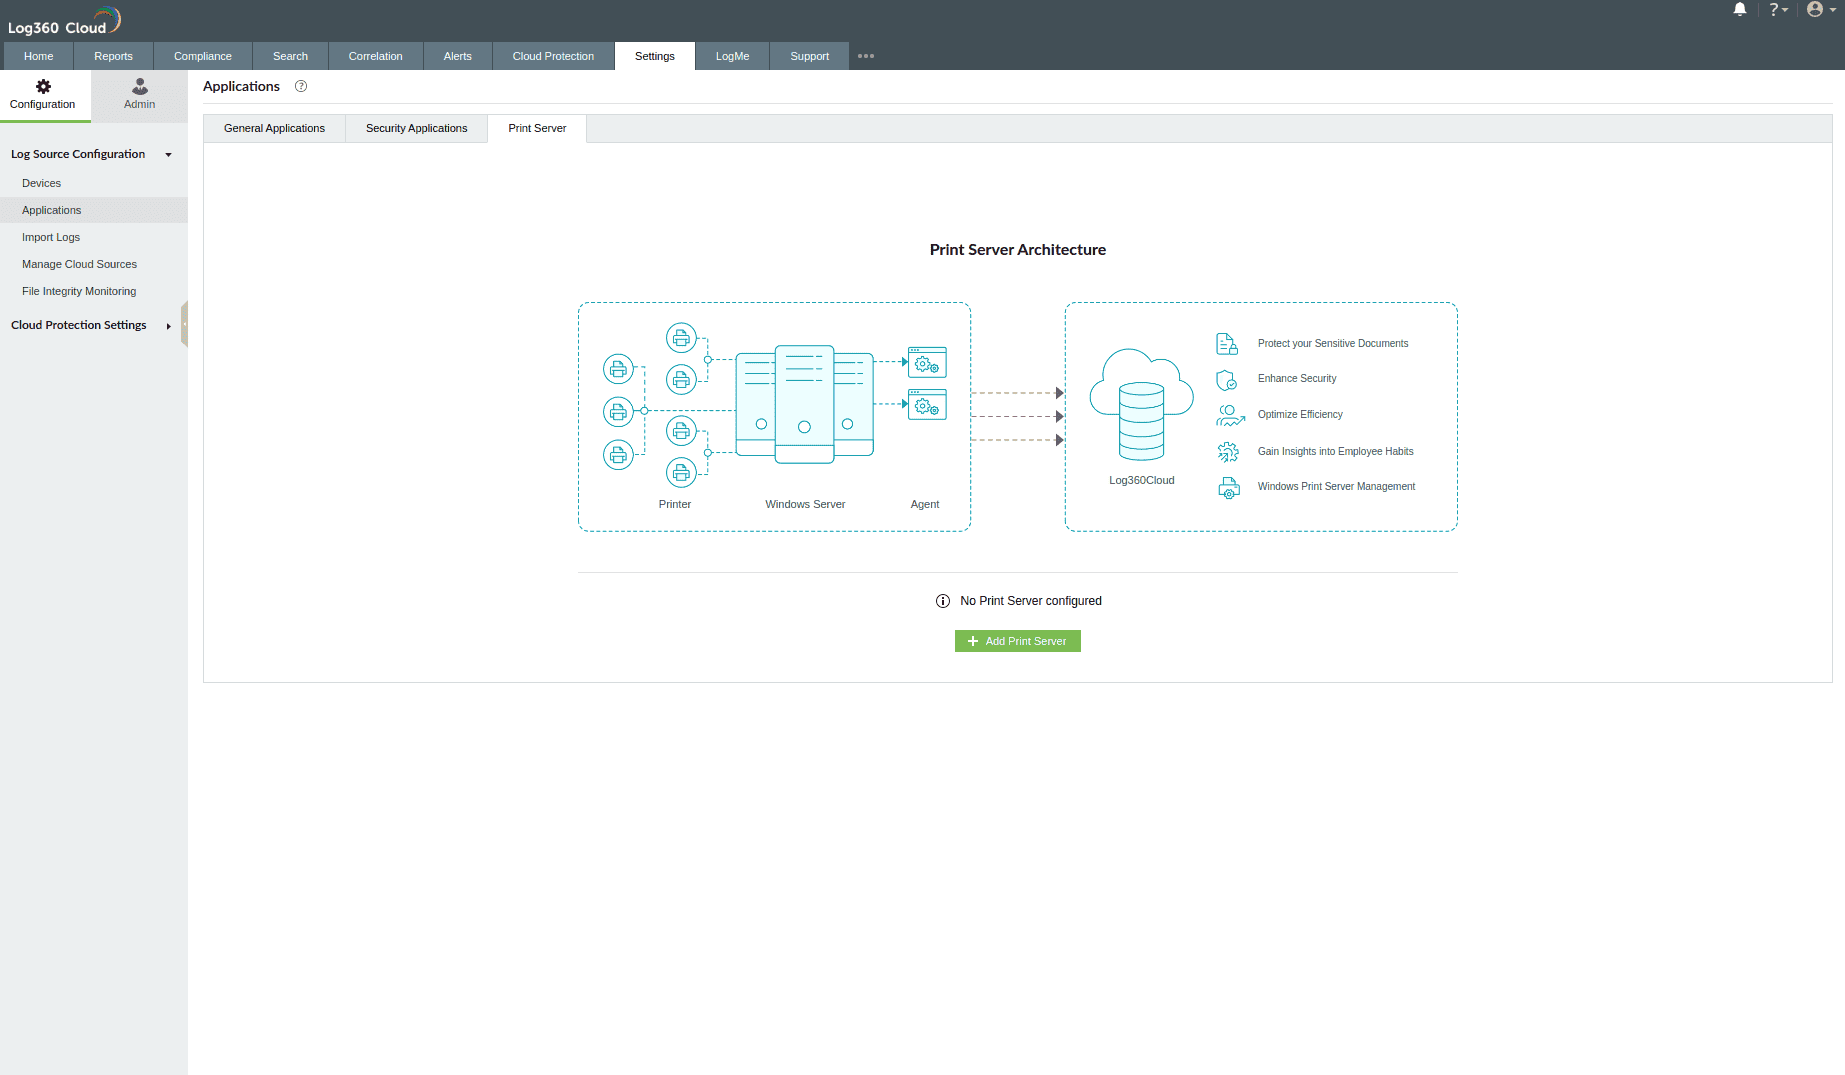Open the Cloud Protection tab
Viewport: 1845px width, 1075px height.
click(x=553, y=56)
